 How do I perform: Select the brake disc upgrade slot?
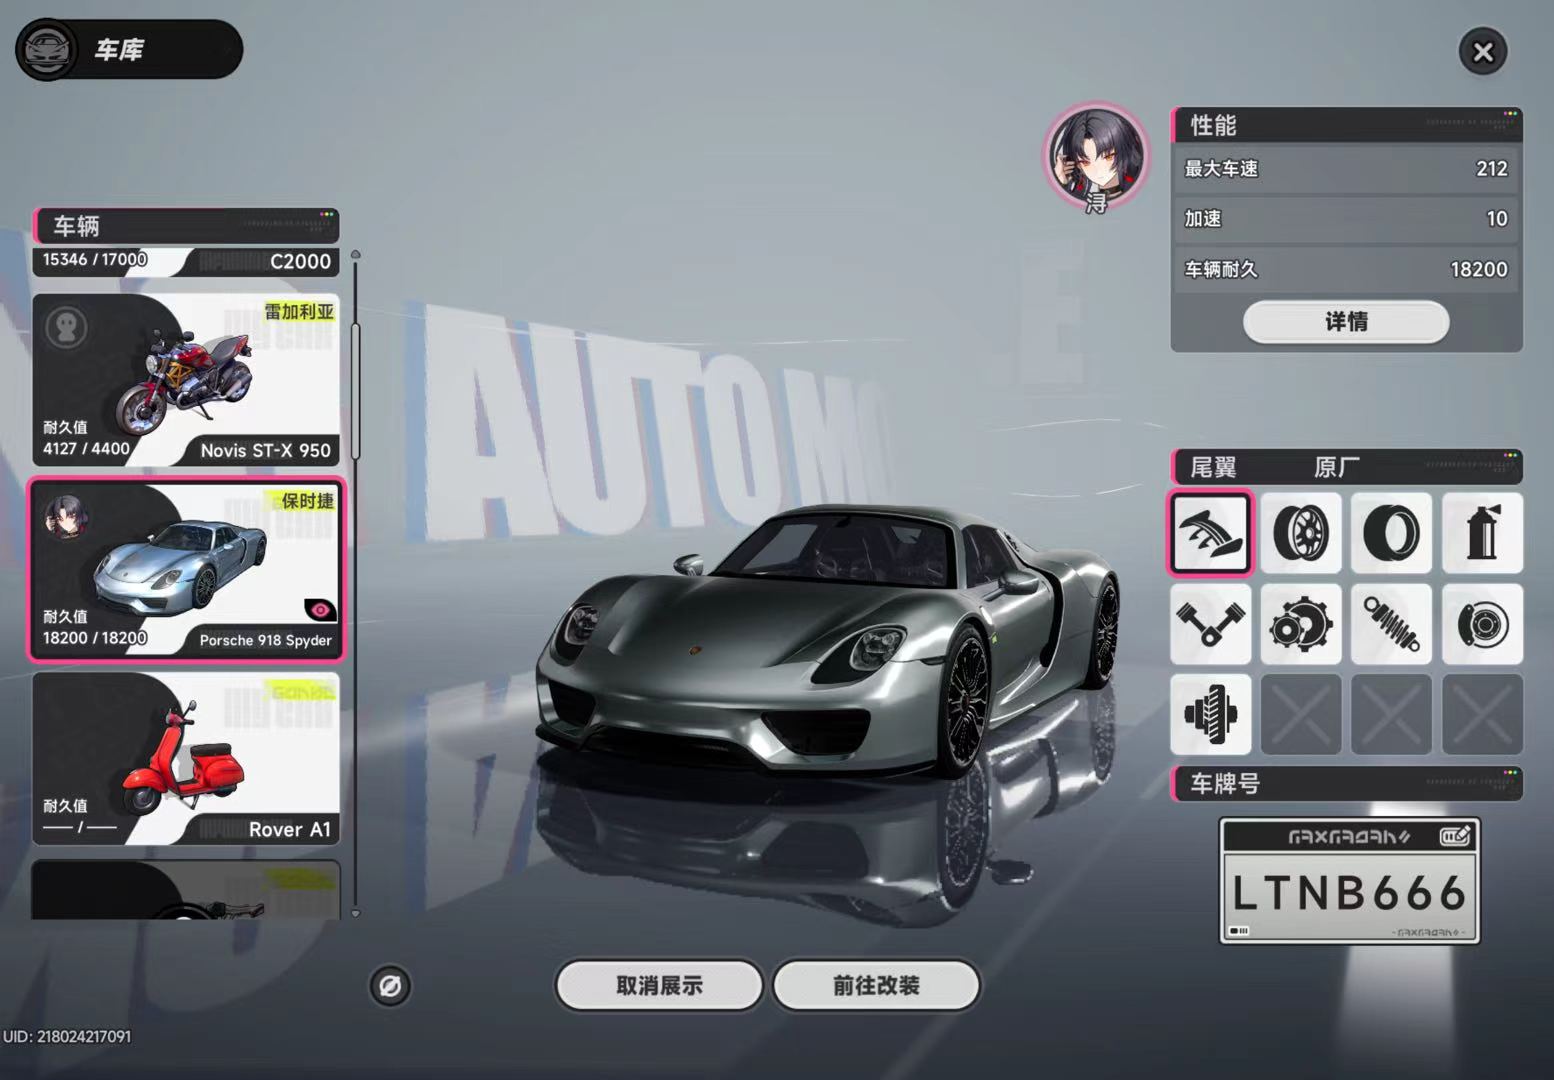pyautogui.click(x=1482, y=624)
